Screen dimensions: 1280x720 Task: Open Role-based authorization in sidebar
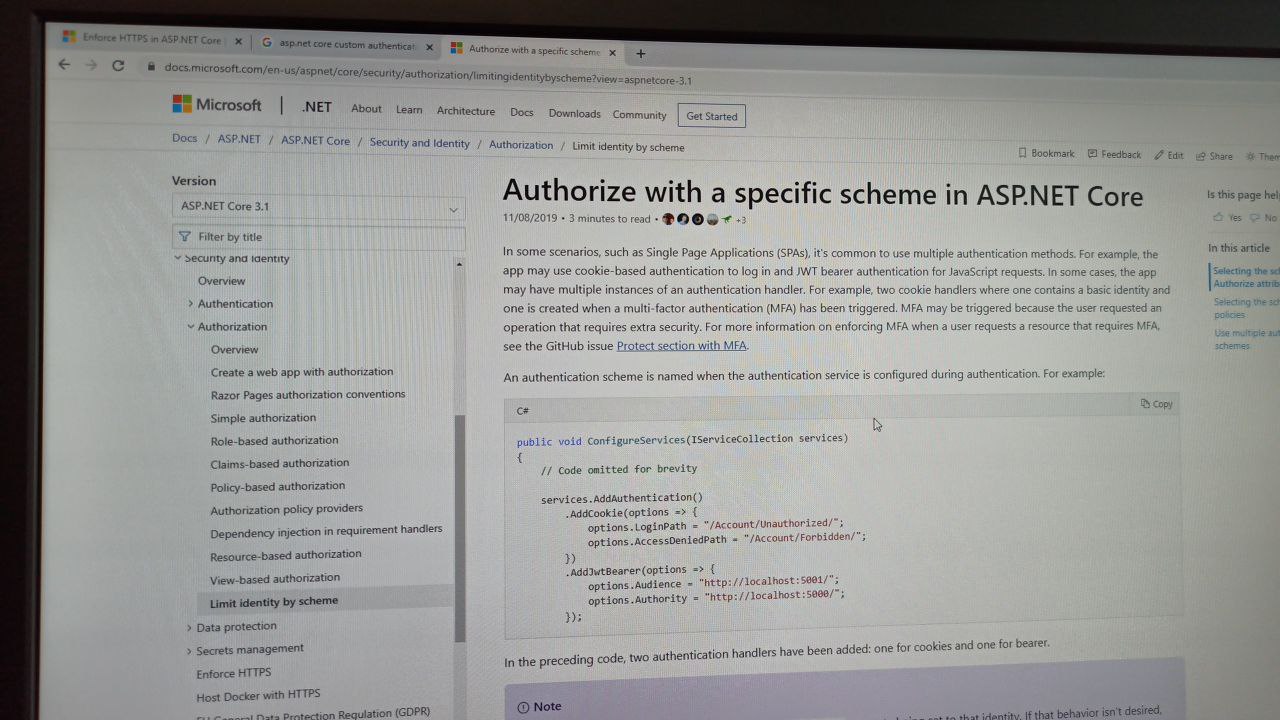(274, 441)
